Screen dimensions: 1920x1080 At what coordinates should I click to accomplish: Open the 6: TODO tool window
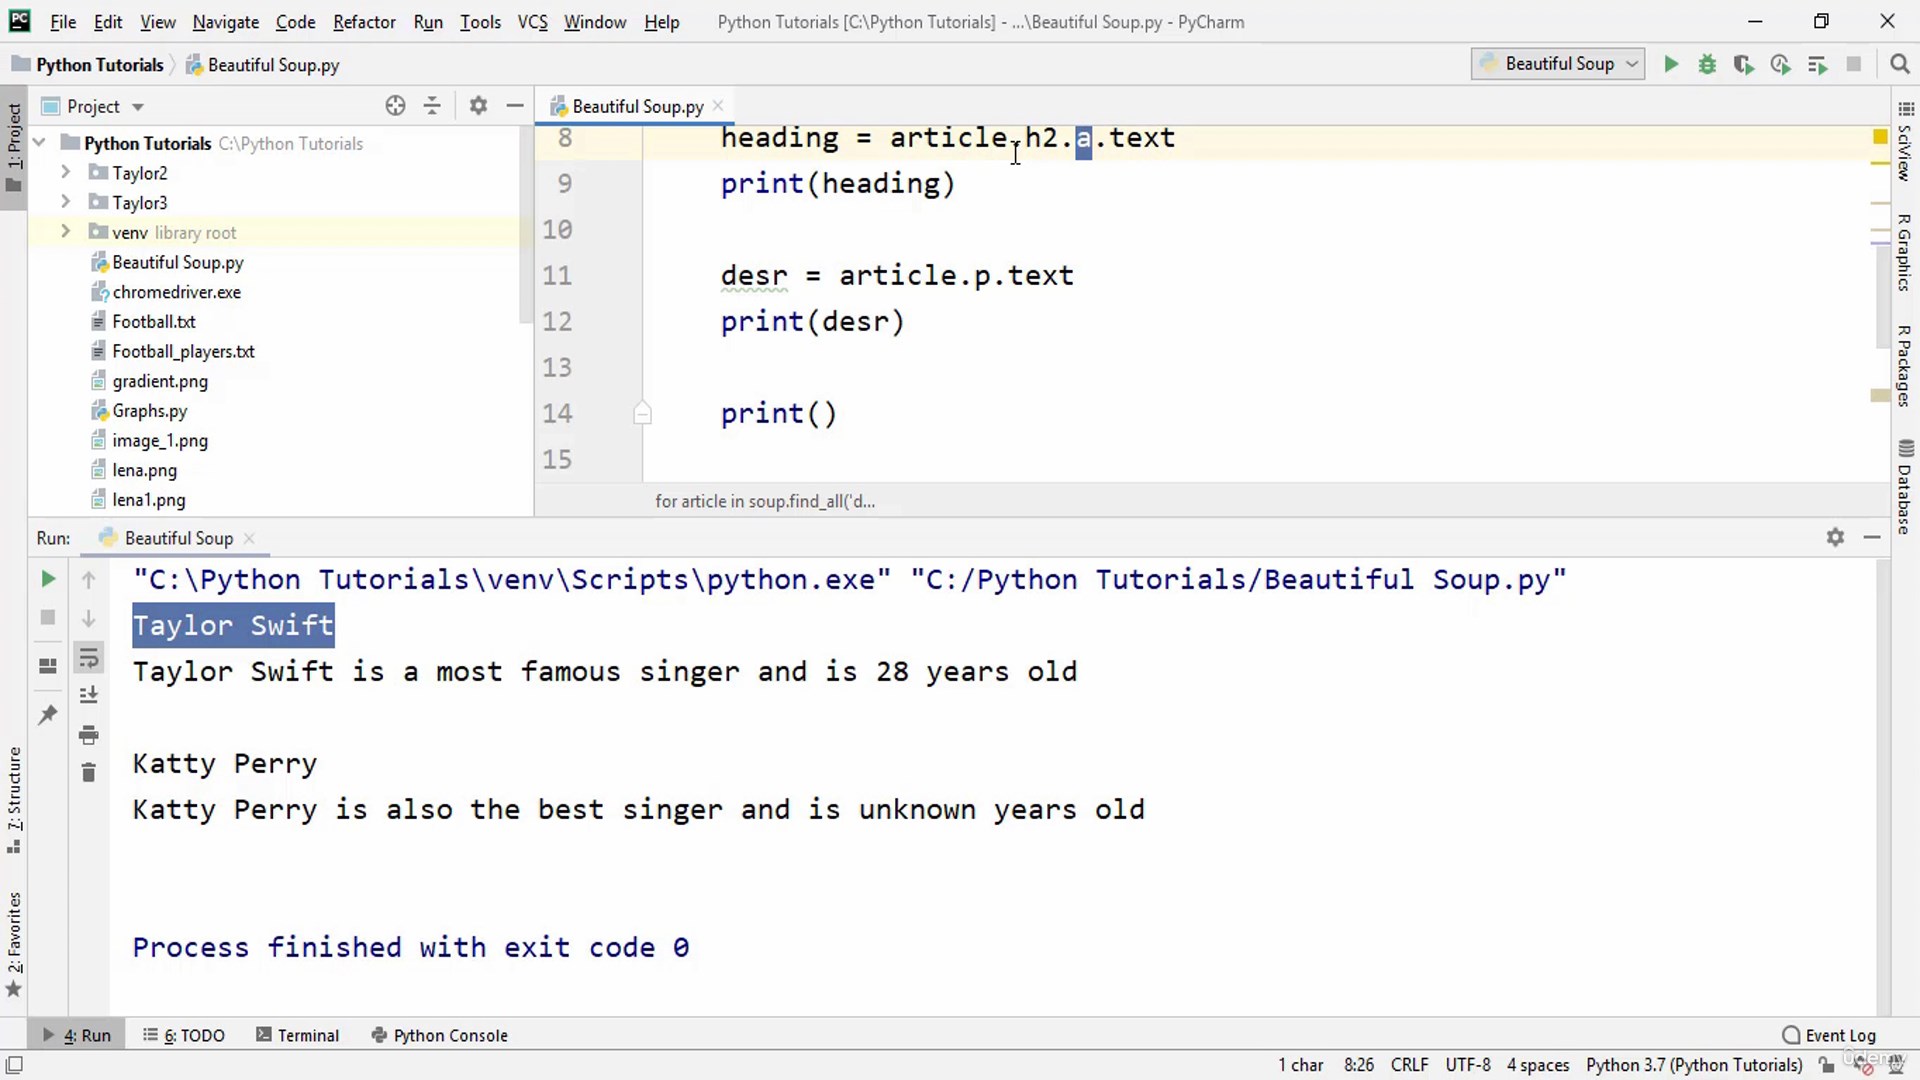(184, 1035)
